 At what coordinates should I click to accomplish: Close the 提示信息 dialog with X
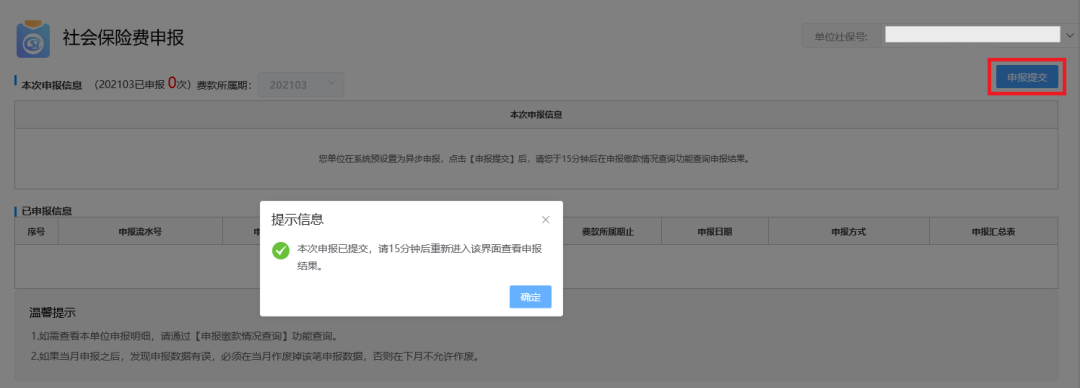pyautogui.click(x=546, y=220)
